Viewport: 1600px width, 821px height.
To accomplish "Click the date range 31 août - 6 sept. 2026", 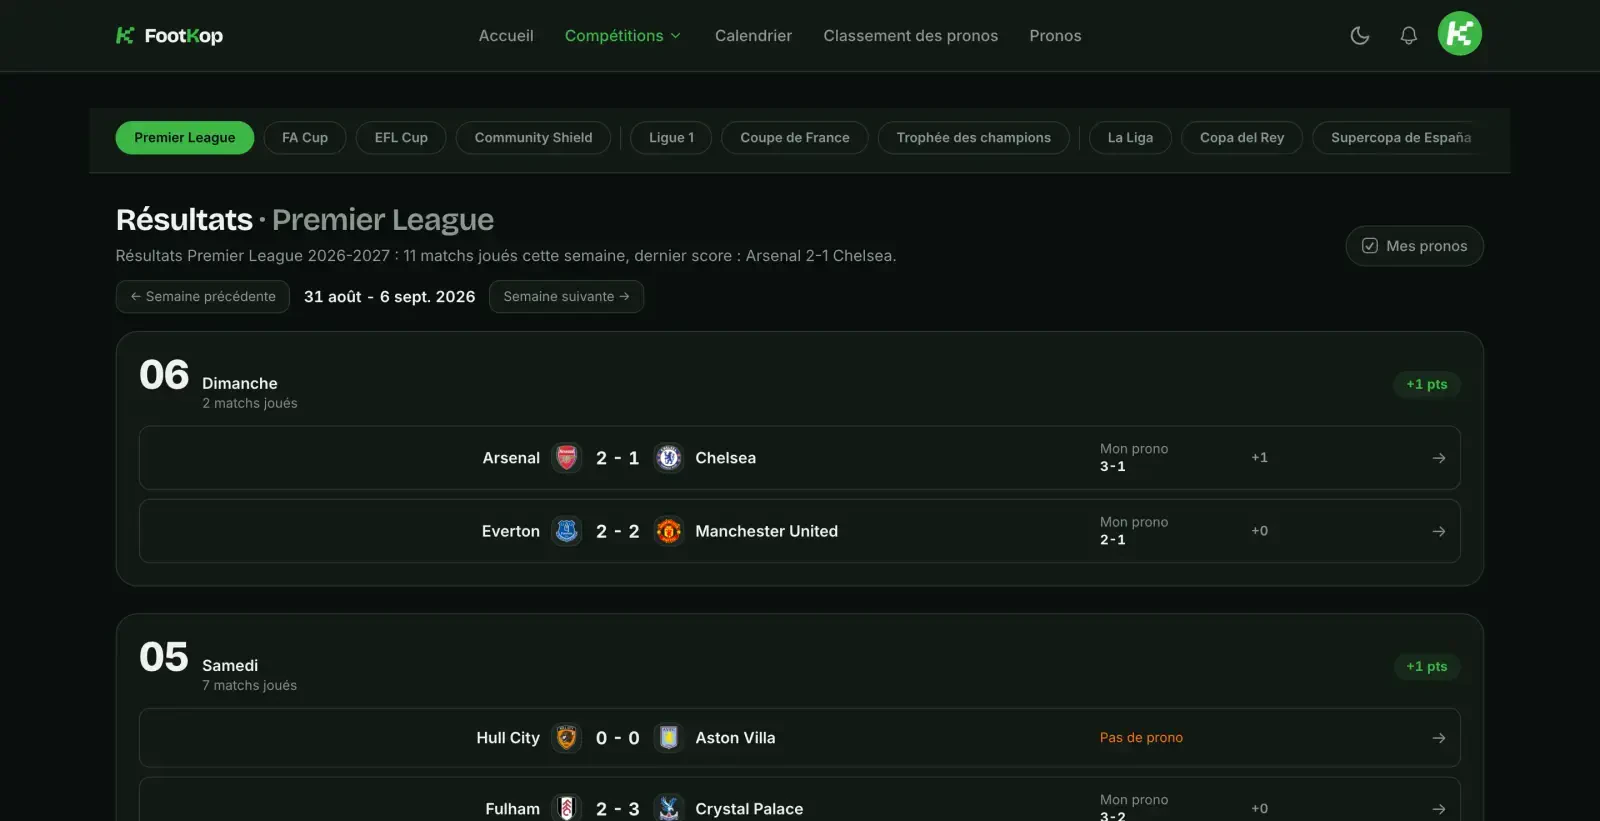I will pos(390,297).
